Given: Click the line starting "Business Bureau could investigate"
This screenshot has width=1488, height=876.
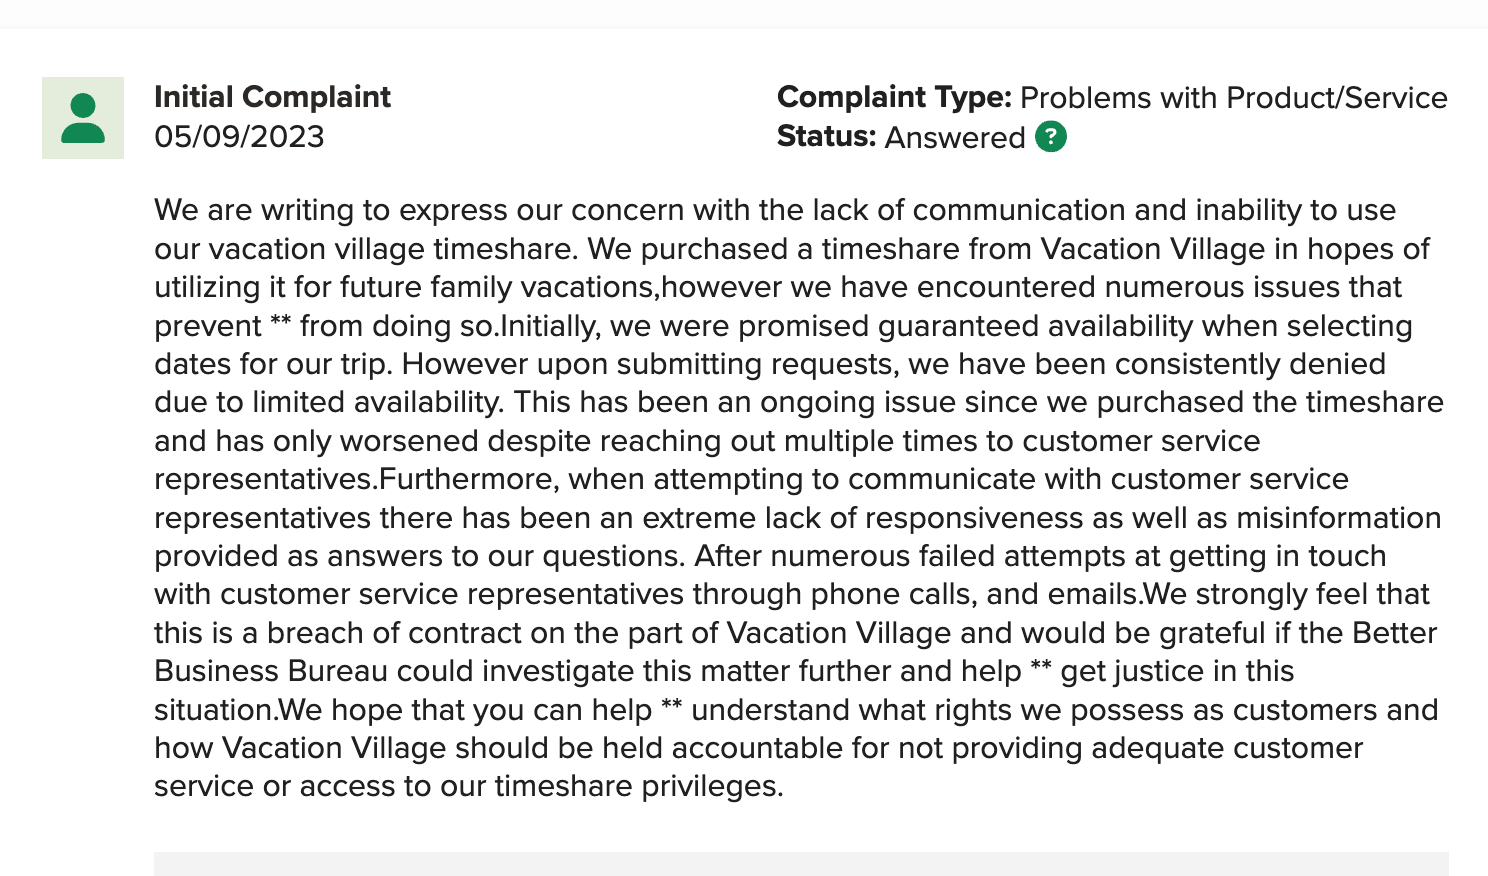Looking at the screenshot, I should [x=723, y=671].
